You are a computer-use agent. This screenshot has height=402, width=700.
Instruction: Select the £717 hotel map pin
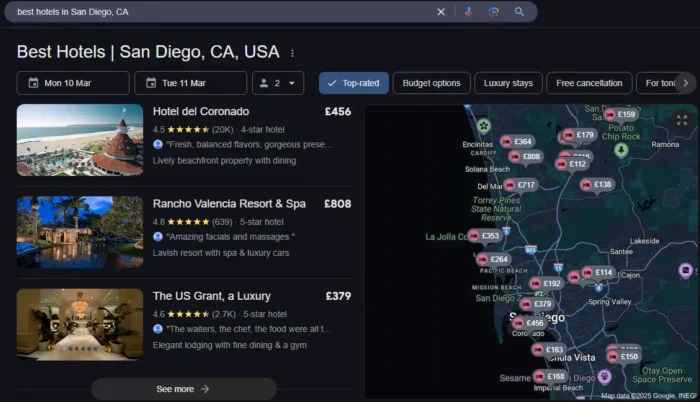point(521,185)
